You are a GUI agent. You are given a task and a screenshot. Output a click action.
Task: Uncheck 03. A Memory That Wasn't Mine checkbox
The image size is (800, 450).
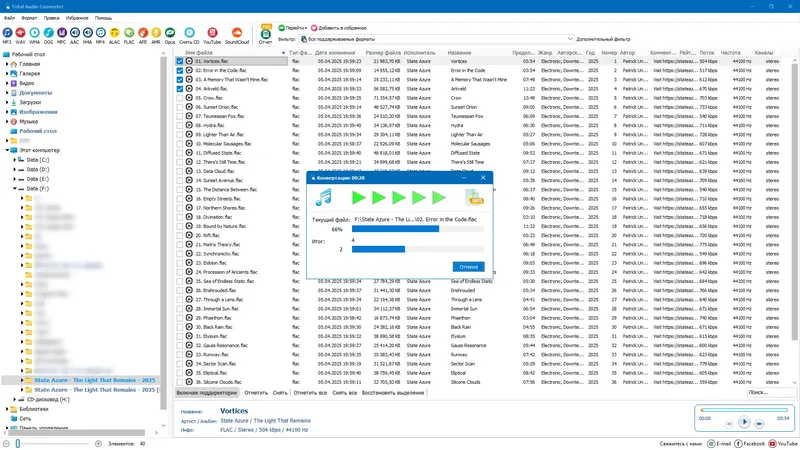180,80
